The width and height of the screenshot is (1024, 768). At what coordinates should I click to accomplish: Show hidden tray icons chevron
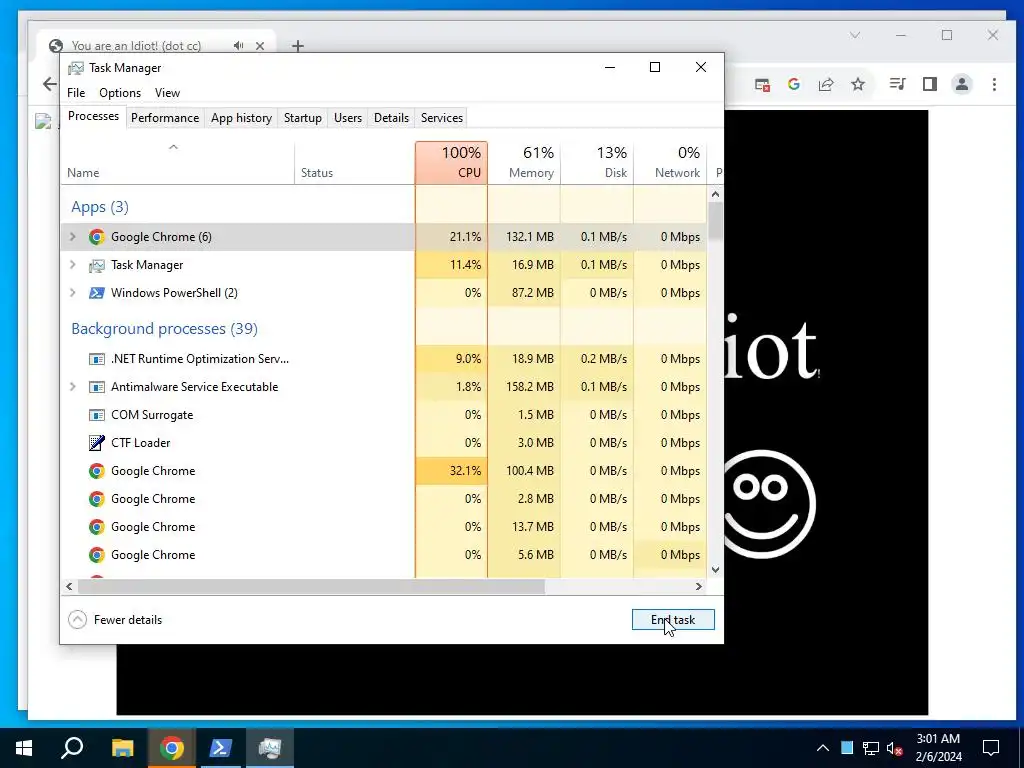pyautogui.click(x=823, y=748)
